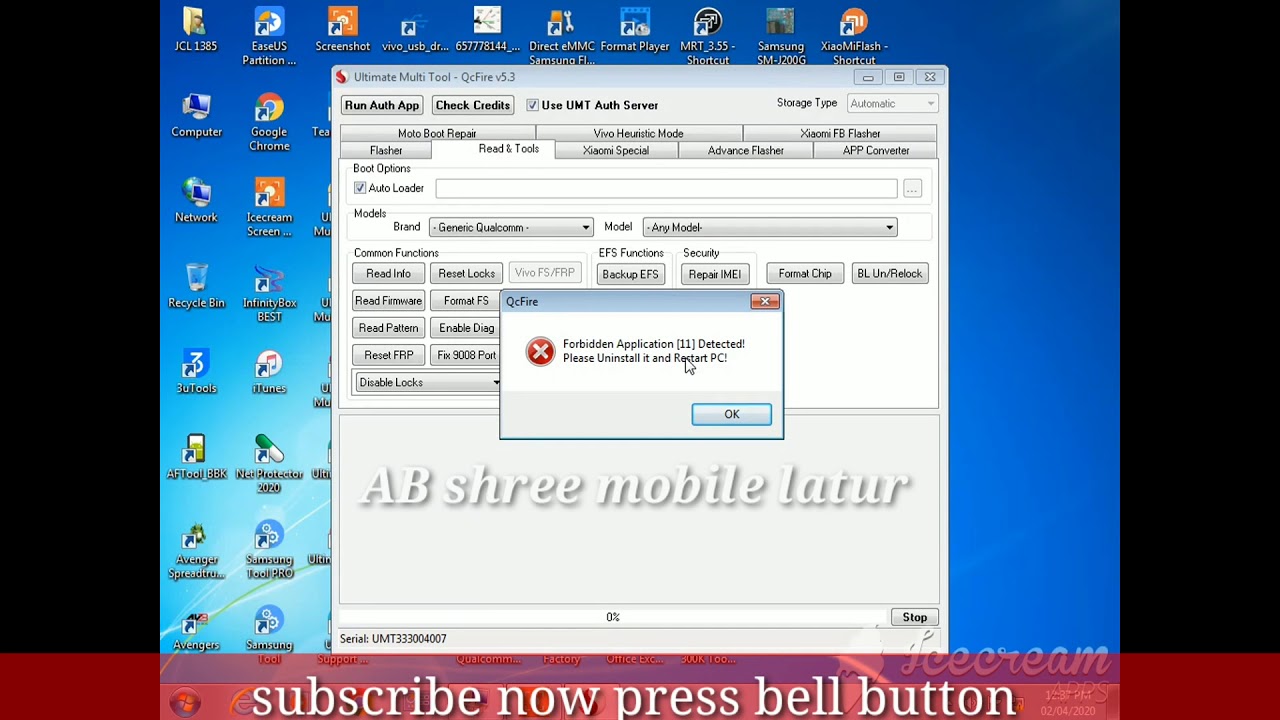Open XiaoMiFlash Shortcut desktop icon

[x=853, y=37]
